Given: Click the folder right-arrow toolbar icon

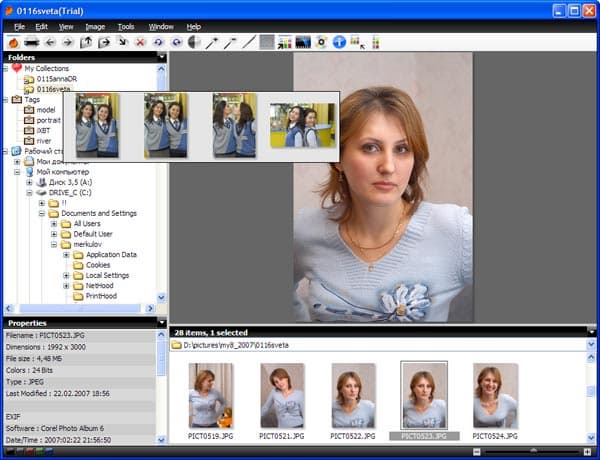Looking at the screenshot, I should pyautogui.click(x=104, y=42).
